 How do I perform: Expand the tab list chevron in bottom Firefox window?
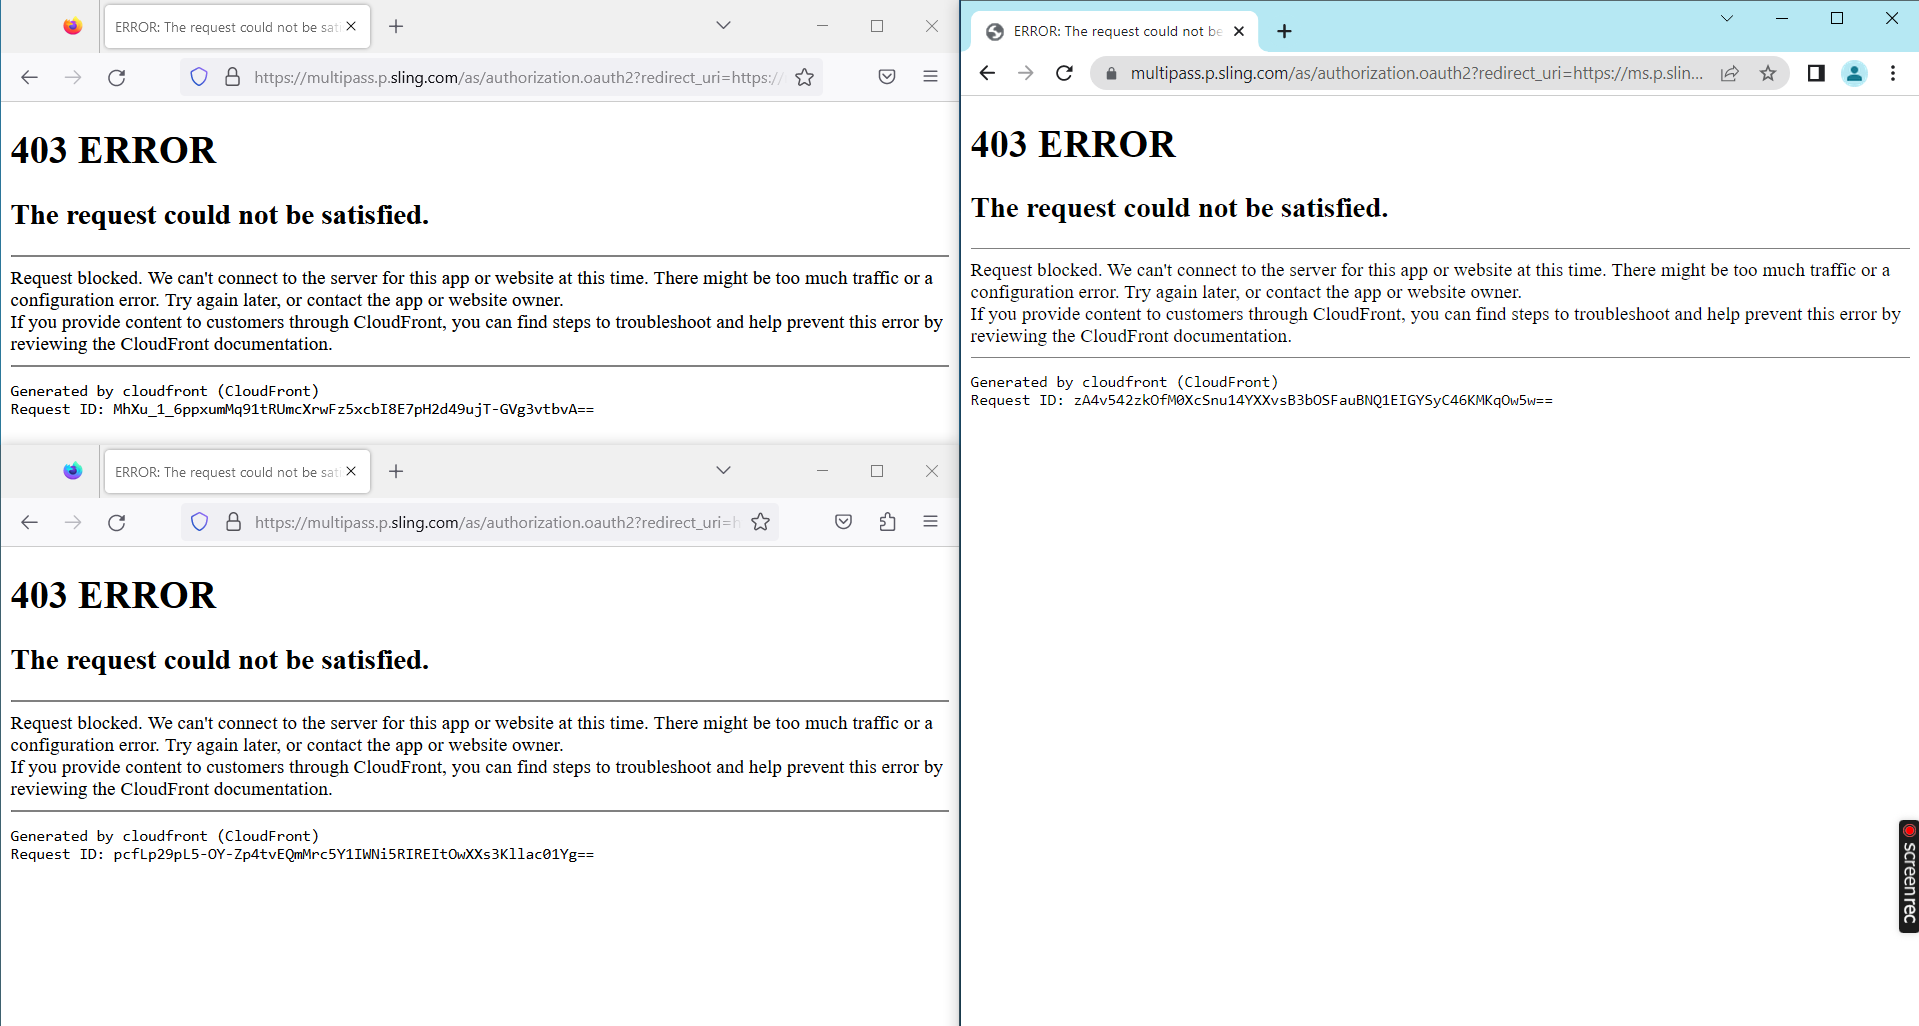tap(723, 469)
